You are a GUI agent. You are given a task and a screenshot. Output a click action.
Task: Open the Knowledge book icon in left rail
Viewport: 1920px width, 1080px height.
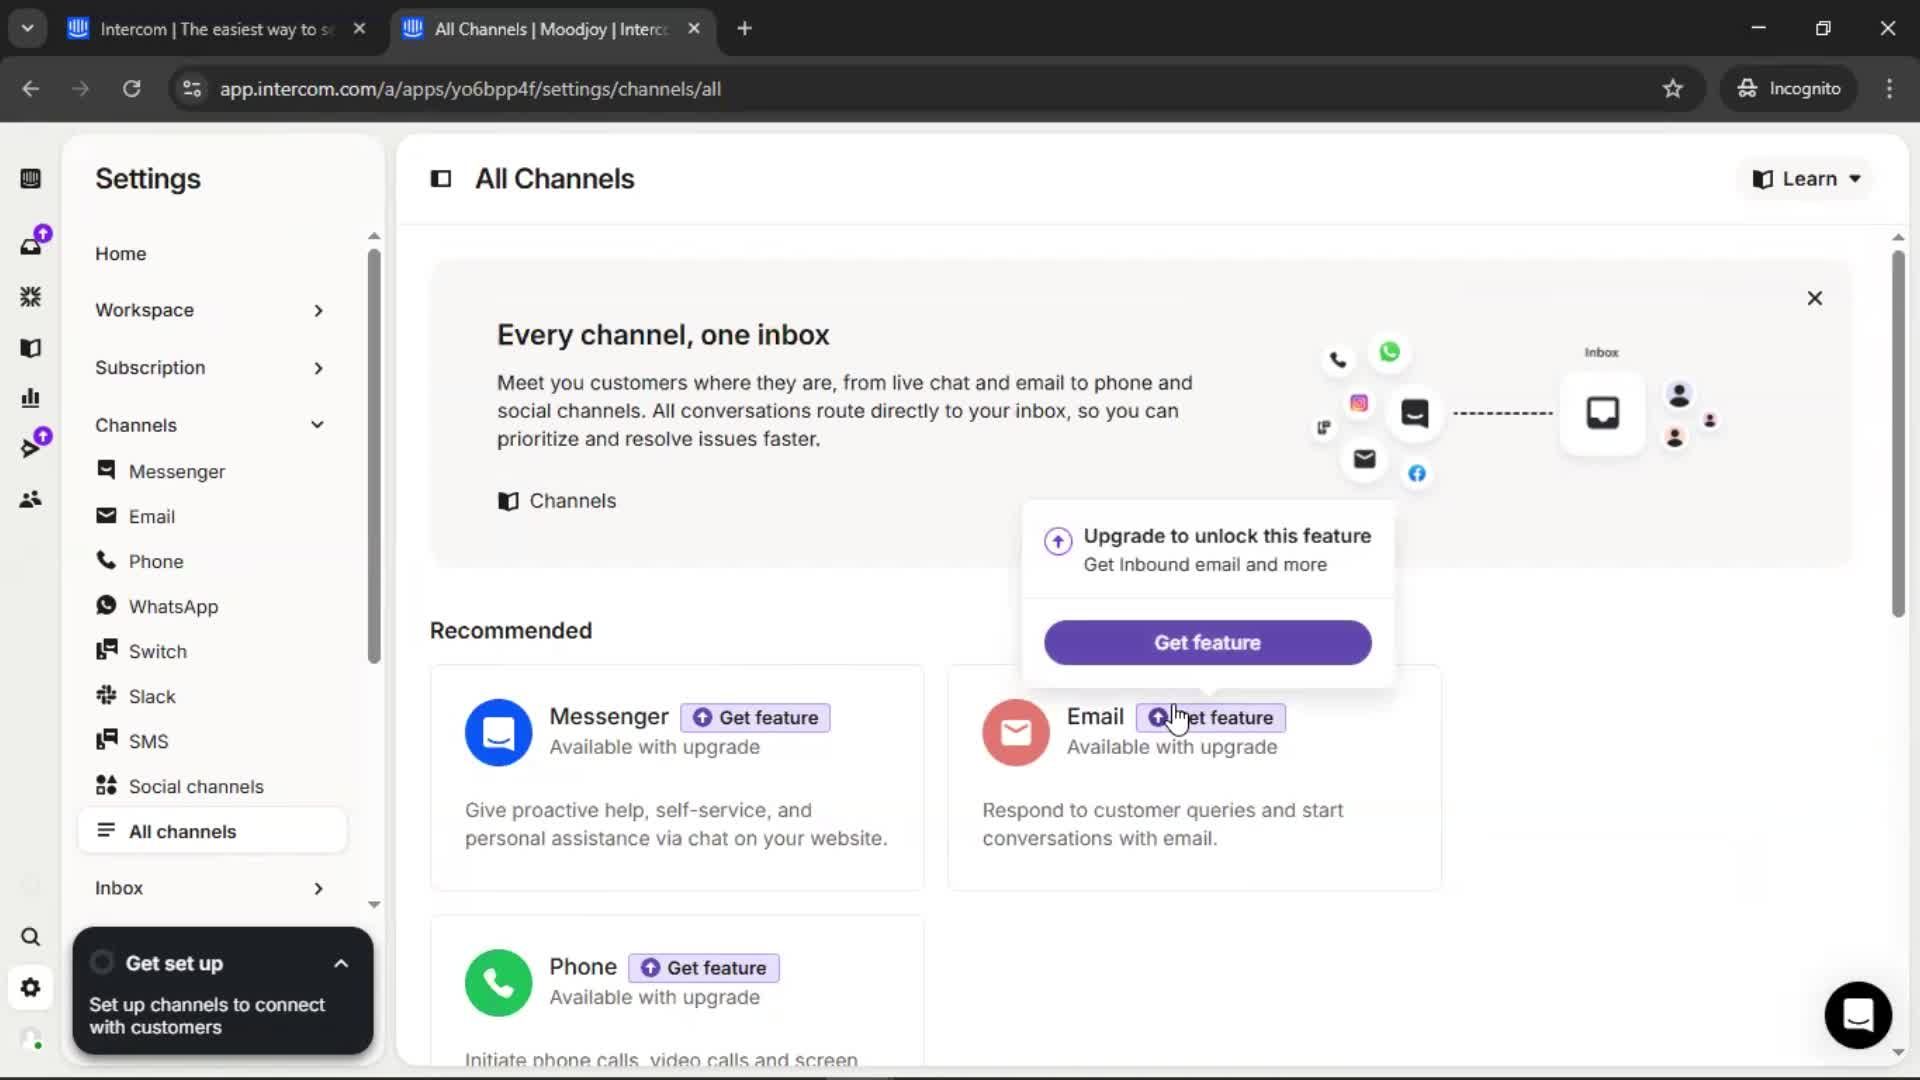pyautogui.click(x=30, y=348)
